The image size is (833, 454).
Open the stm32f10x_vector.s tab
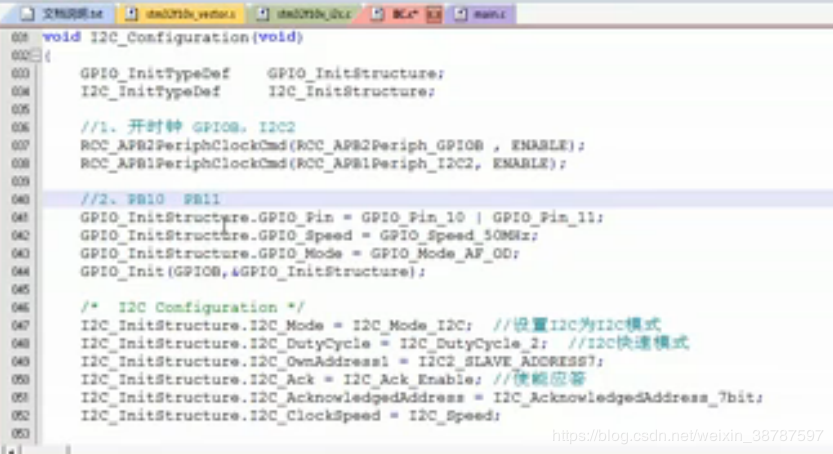(x=181, y=14)
